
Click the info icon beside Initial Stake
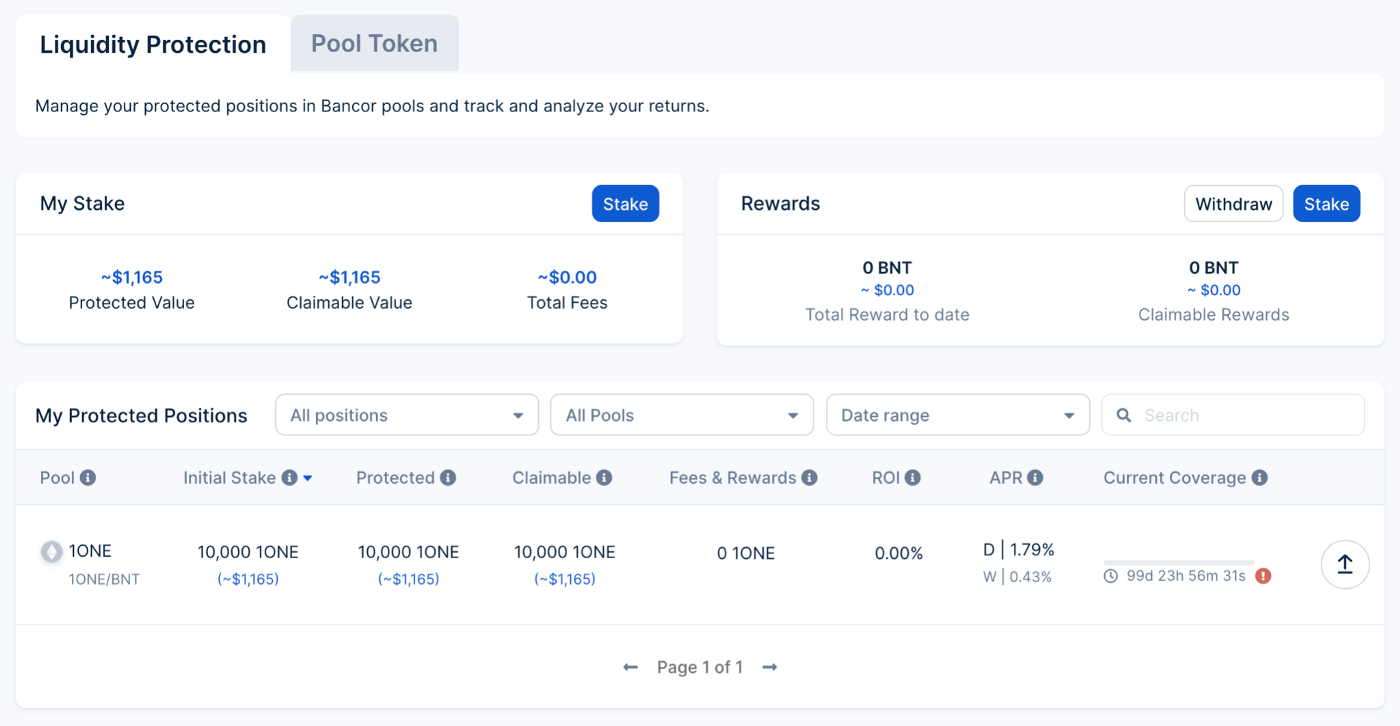pyautogui.click(x=289, y=478)
